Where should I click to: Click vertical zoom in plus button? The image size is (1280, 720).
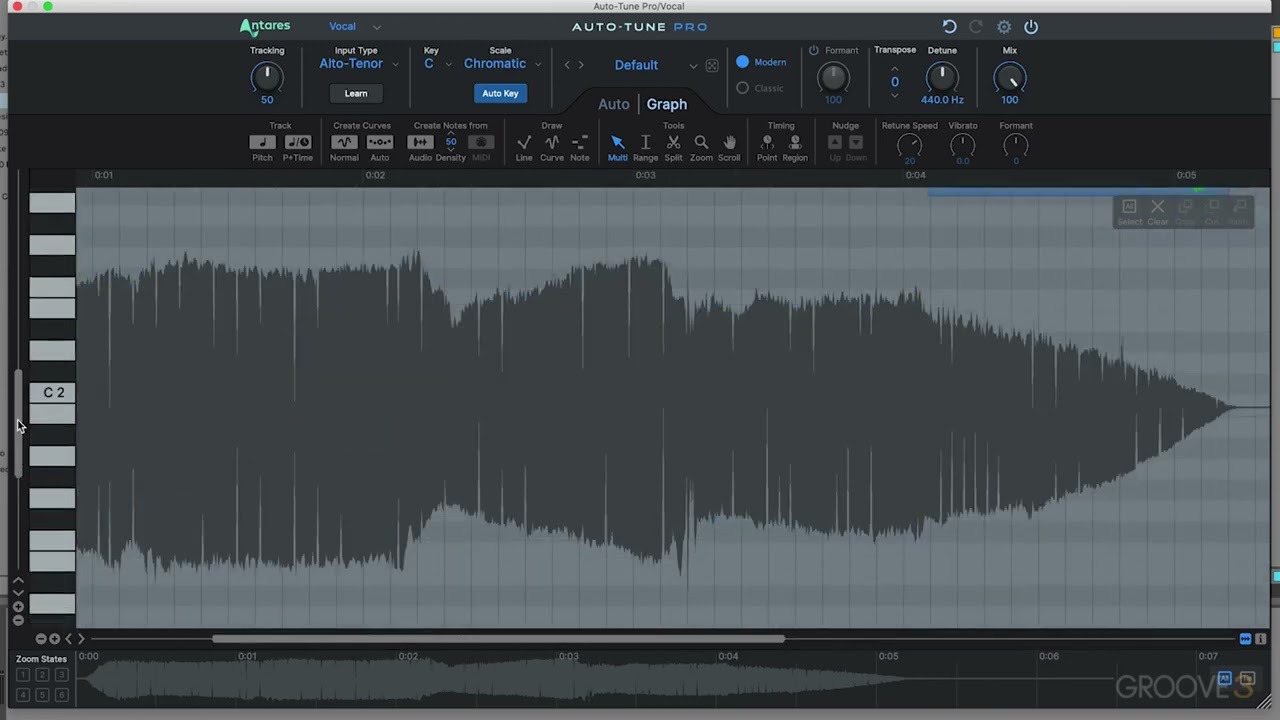tap(18, 607)
